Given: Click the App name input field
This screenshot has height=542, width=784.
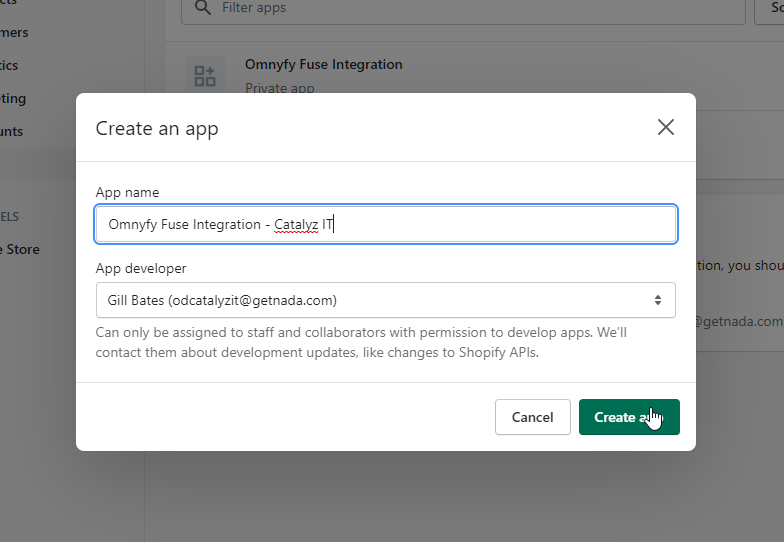Looking at the screenshot, I should [386, 224].
